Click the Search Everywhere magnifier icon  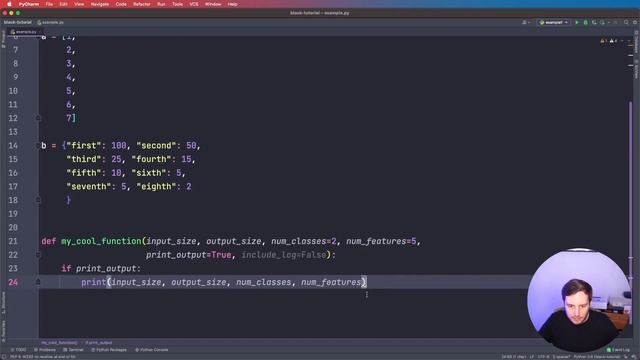[x=626, y=22]
